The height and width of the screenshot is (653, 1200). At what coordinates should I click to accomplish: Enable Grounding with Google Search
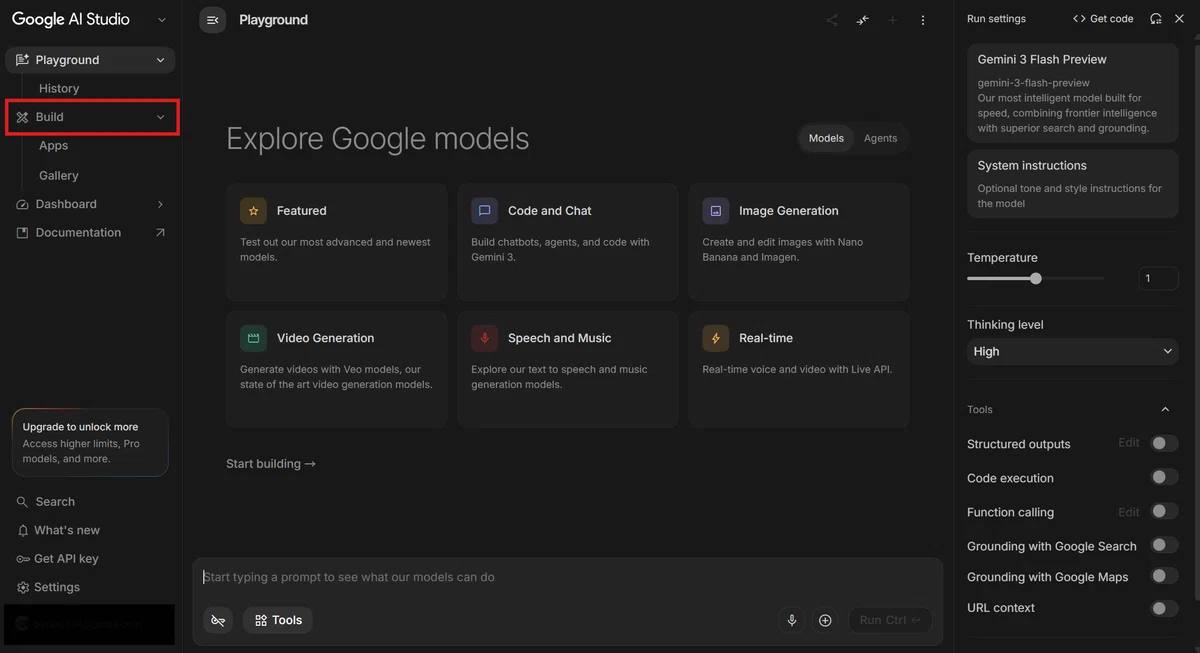click(1164, 545)
